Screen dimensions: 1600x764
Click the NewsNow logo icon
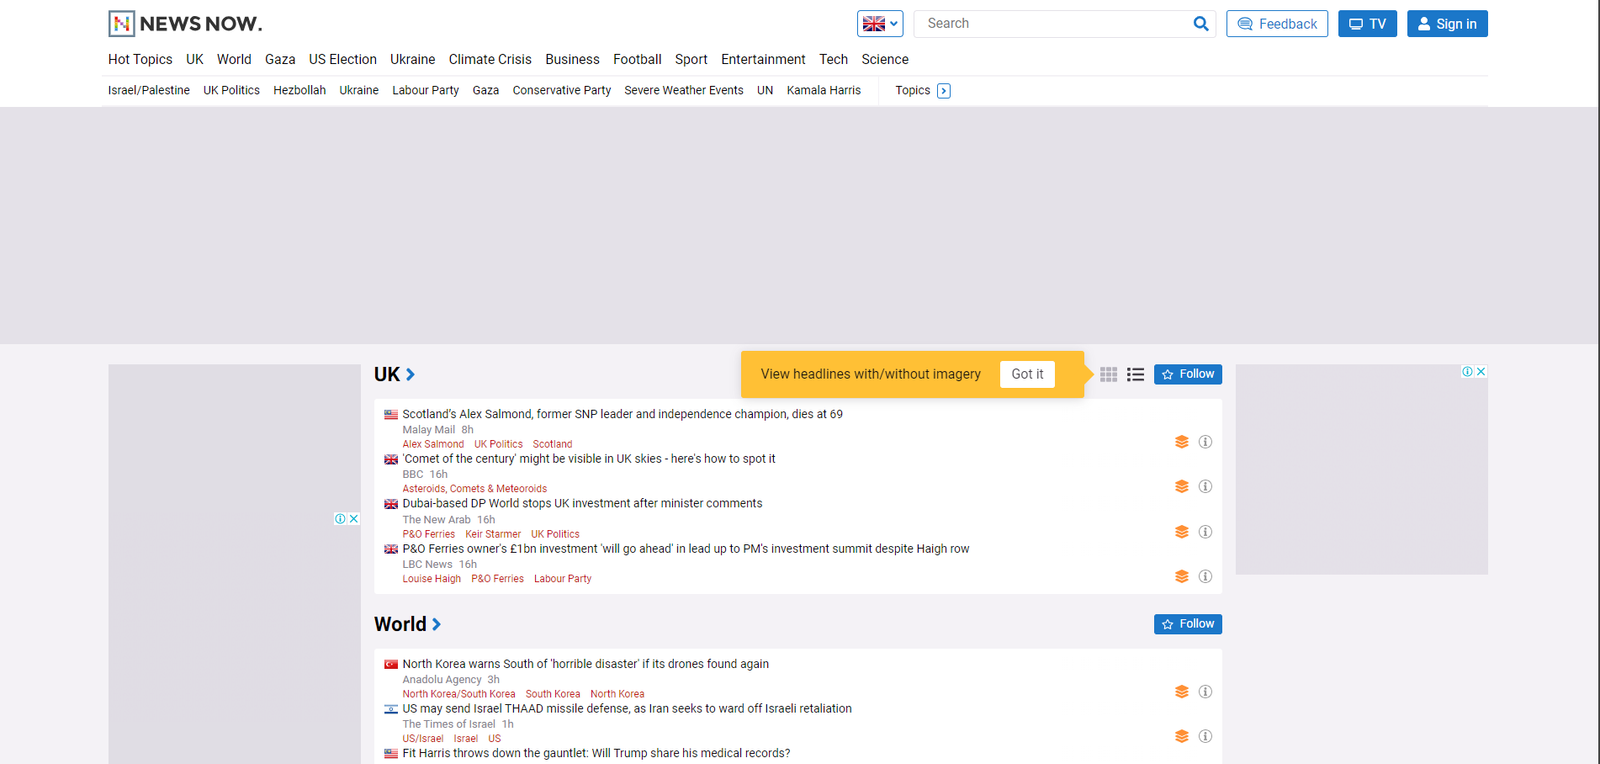click(x=121, y=23)
